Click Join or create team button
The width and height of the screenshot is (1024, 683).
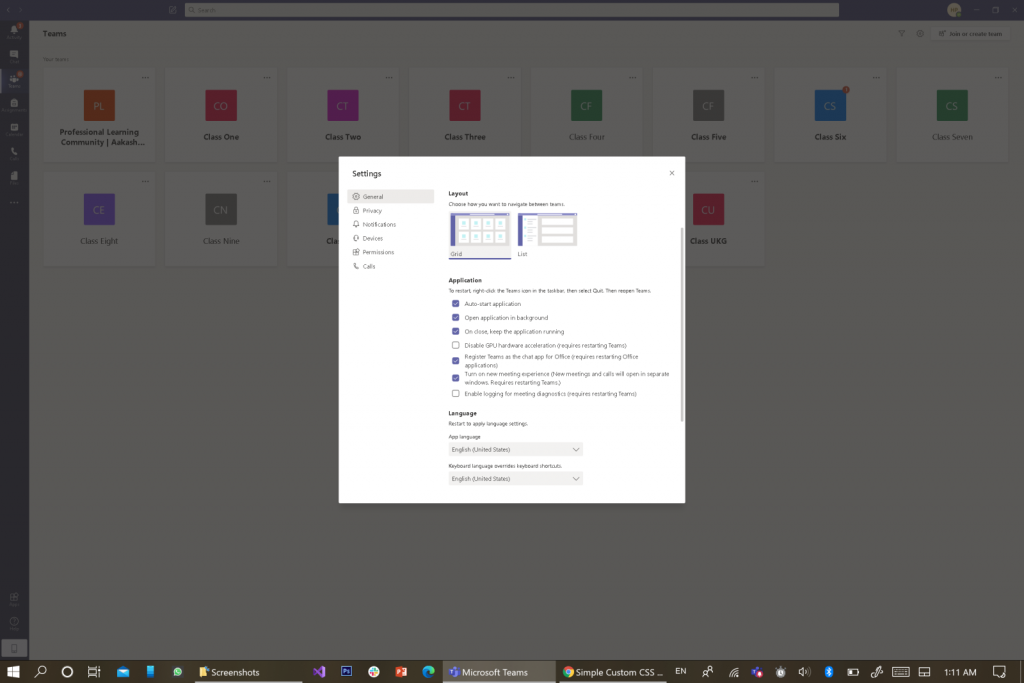point(973,34)
